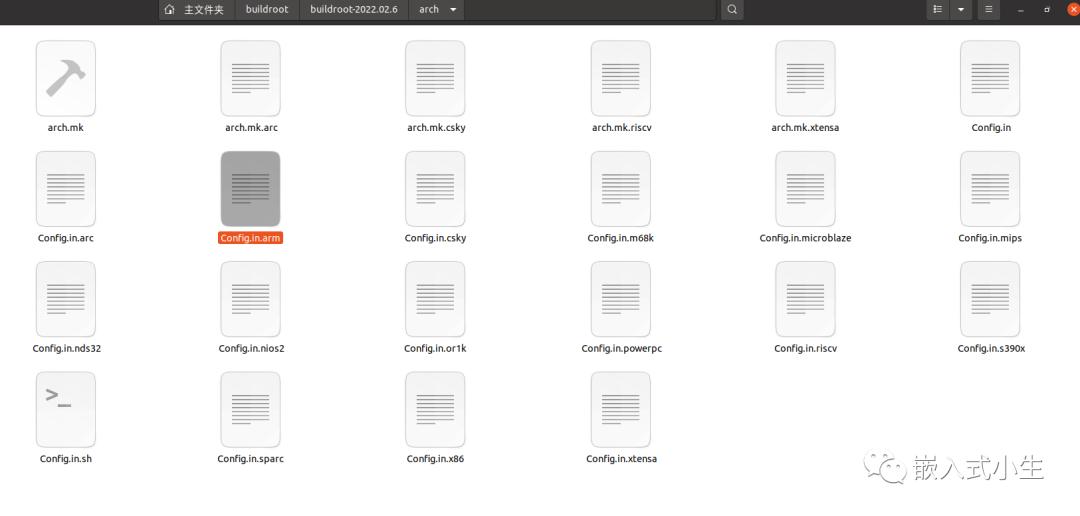Open view options dropdown arrow
Screen dimensions: 1080x516
pos(960,10)
